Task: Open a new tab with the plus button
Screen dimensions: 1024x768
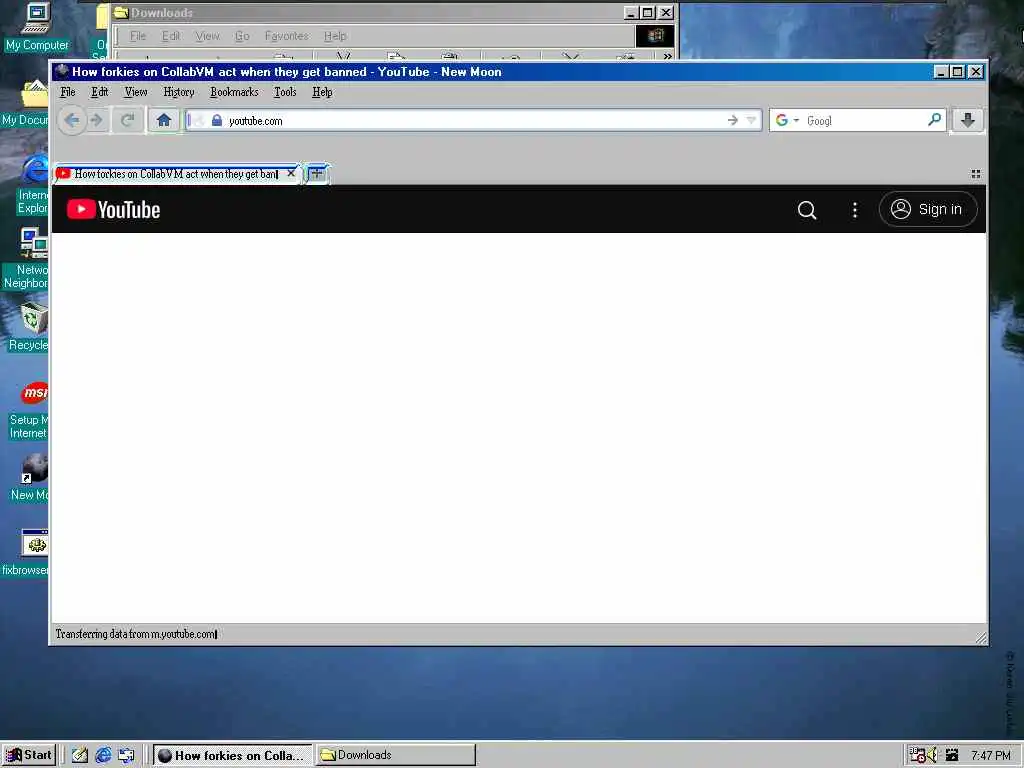Action: (317, 174)
